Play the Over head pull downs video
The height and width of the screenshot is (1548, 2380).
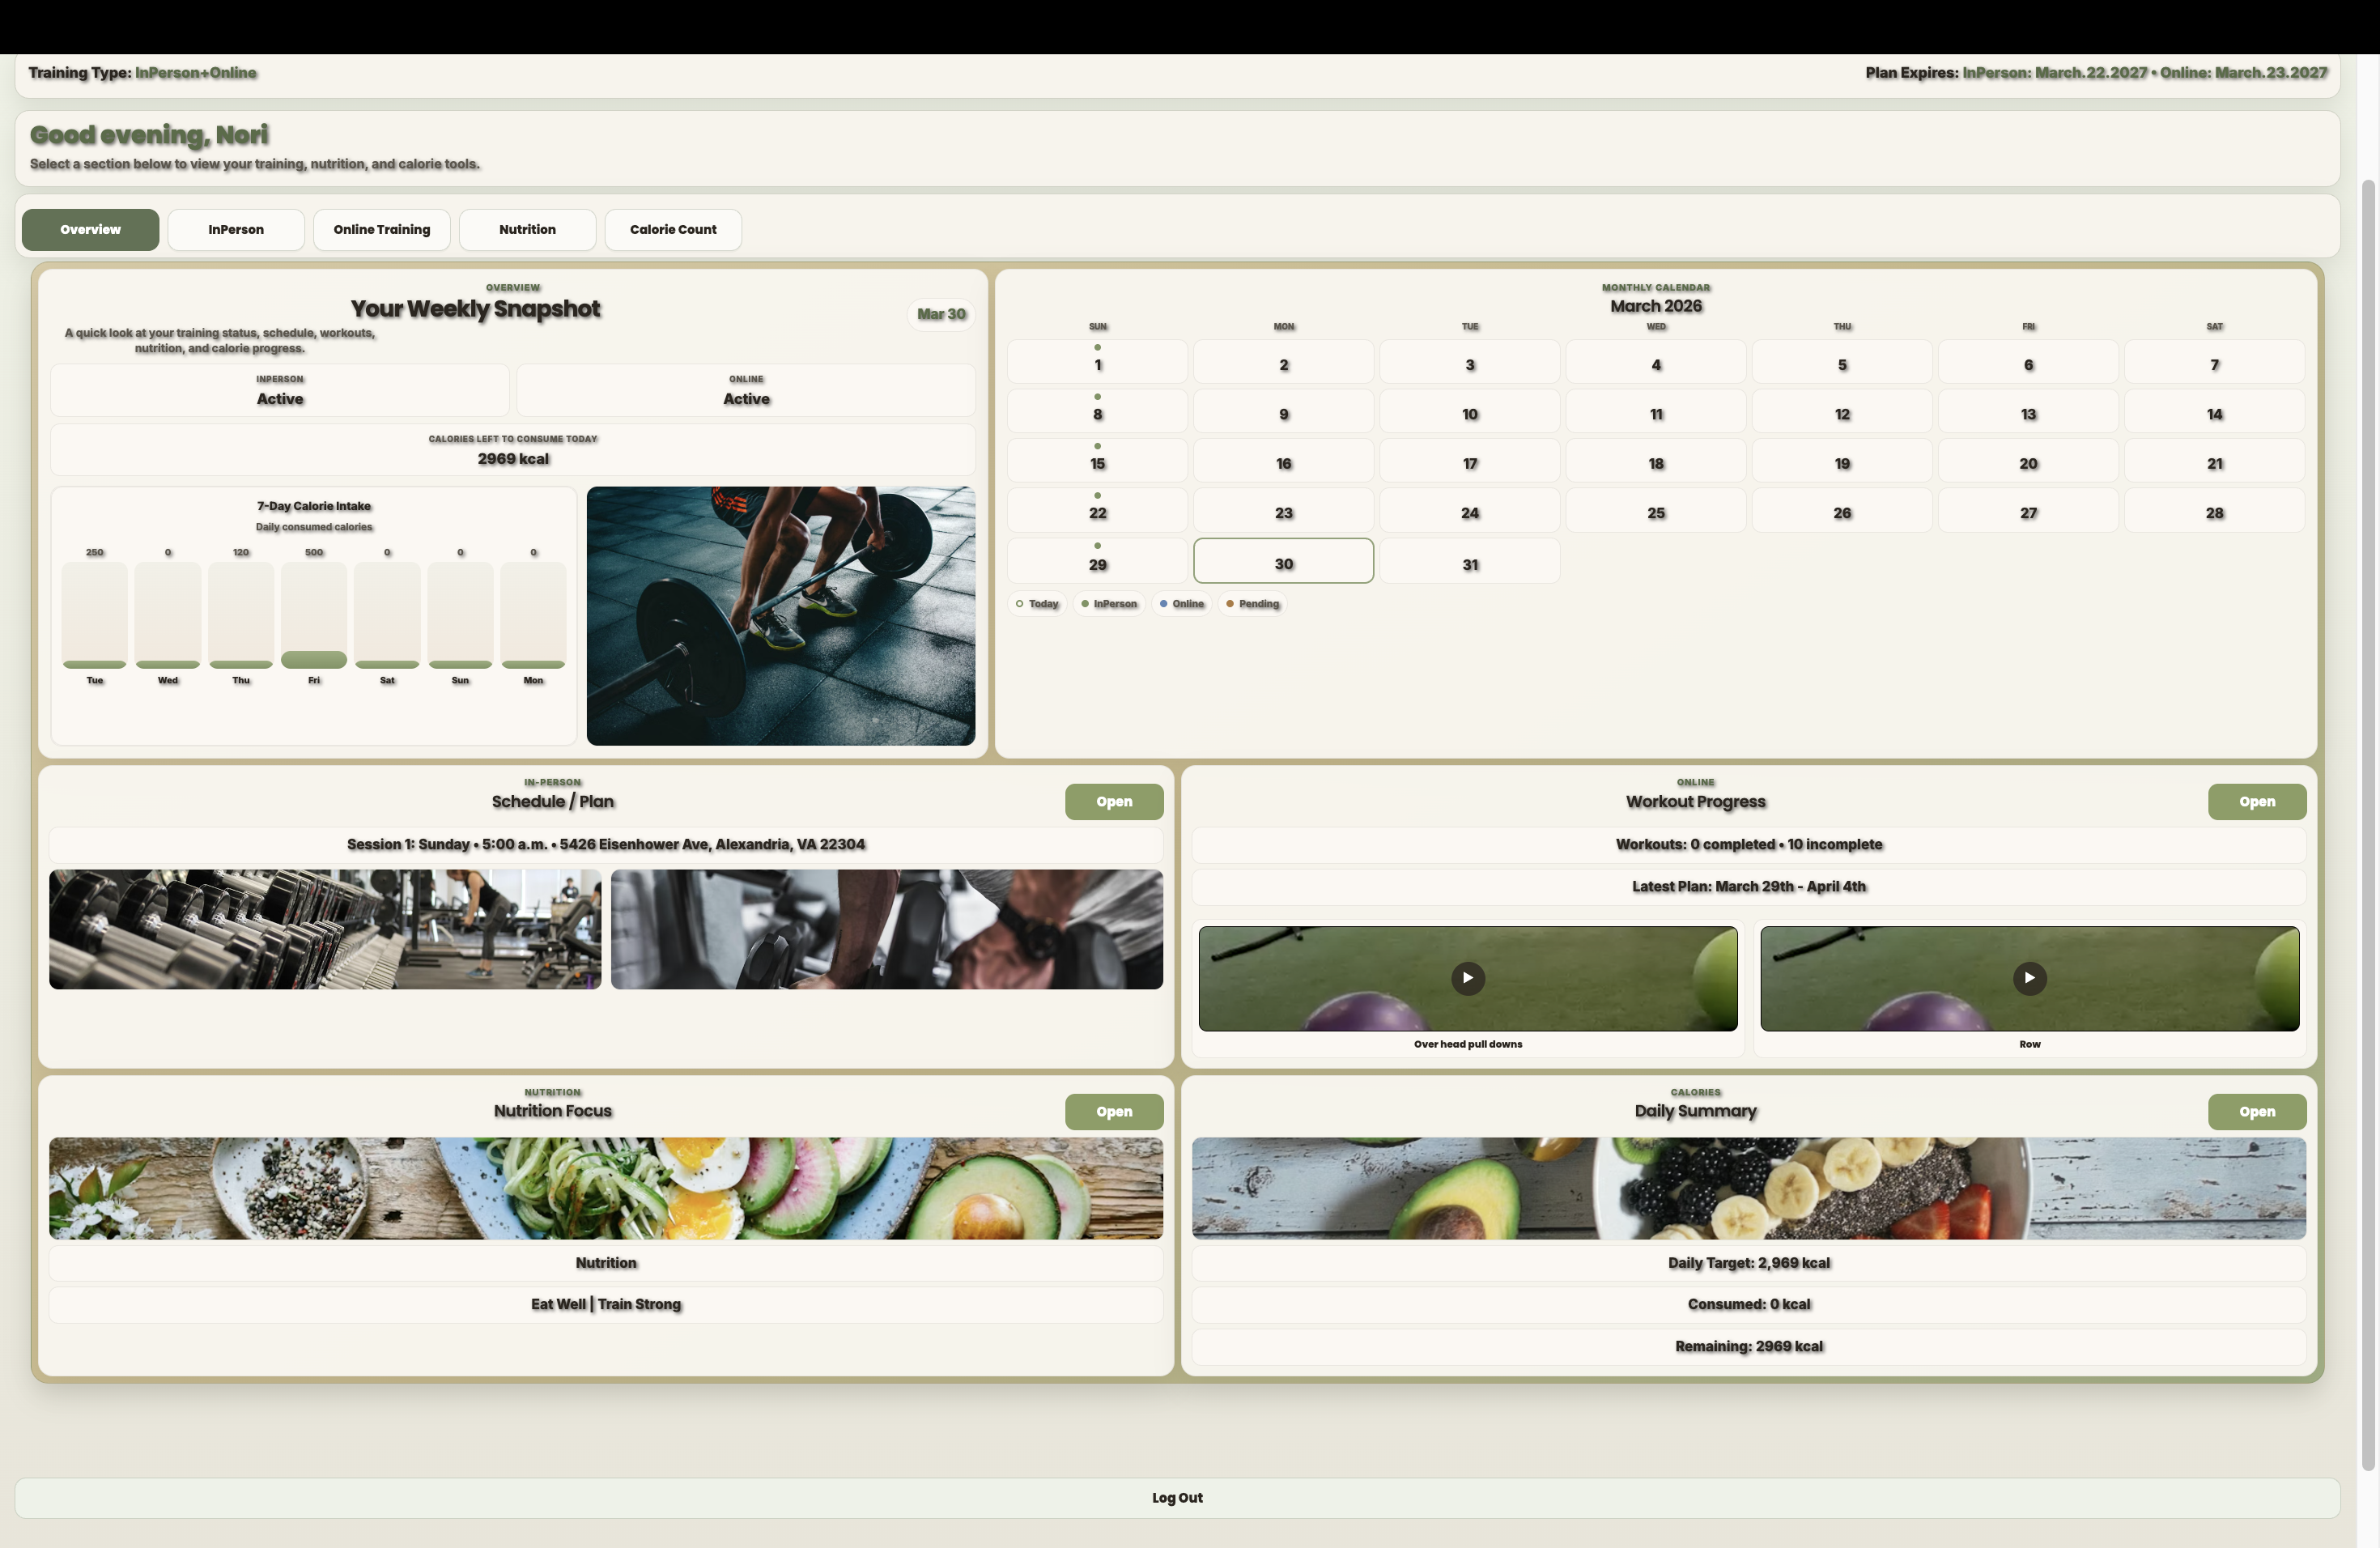pyautogui.click(x=1467, y=978)
